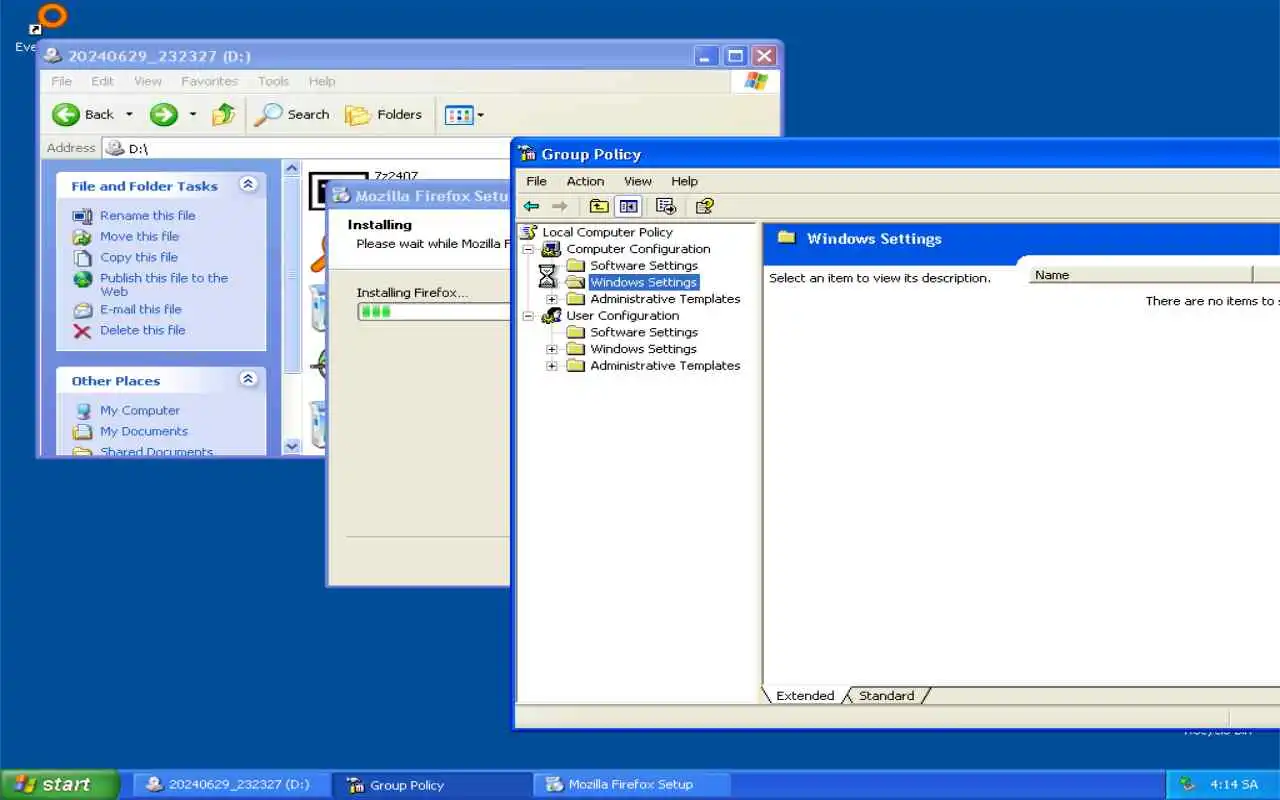The image size is (1280, 800).
Task: Click E-mail this file link
Action: 141,309
